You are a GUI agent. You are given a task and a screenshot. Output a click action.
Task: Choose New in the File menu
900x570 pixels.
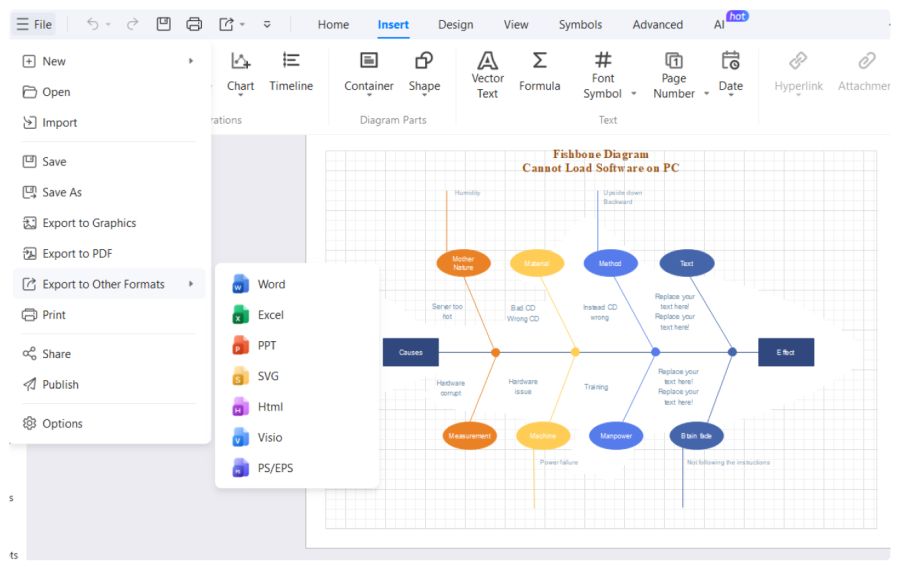108,61
